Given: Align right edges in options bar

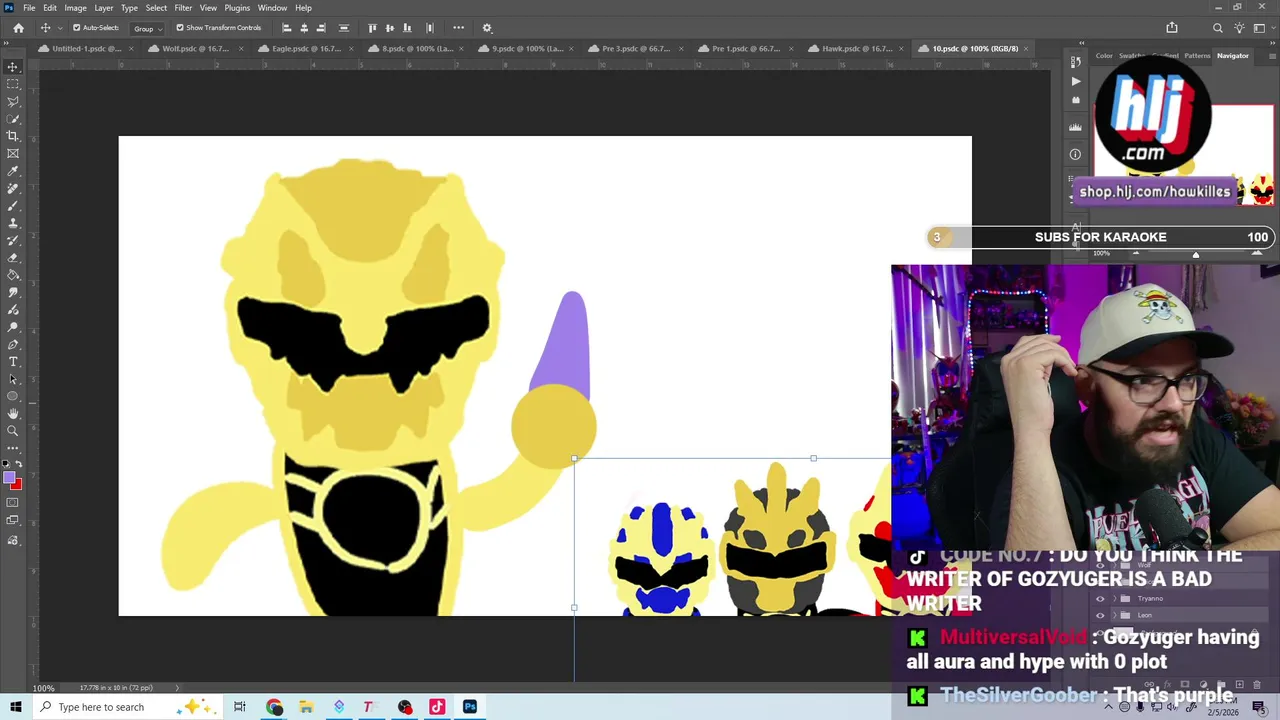Looking at the screenshot, I should click(x=321, y=28).
